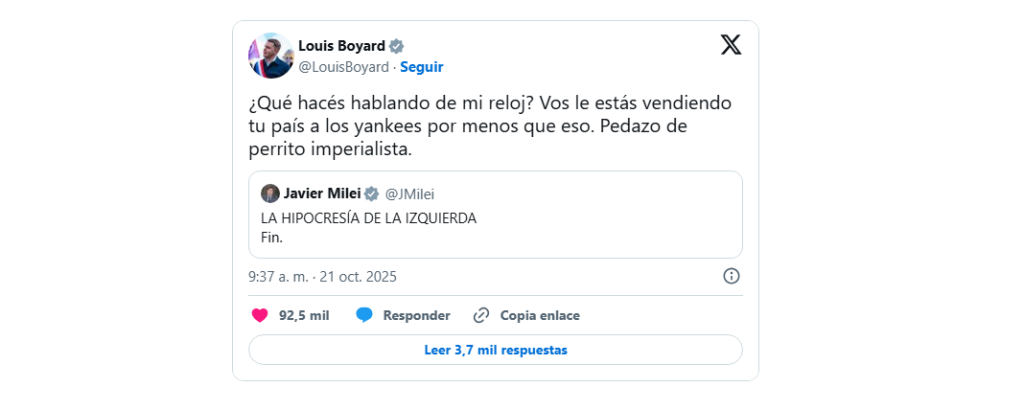Click Javier Milei's verified badge
1024x410 pixels.
pyautogui.click(x=371, y=193)
